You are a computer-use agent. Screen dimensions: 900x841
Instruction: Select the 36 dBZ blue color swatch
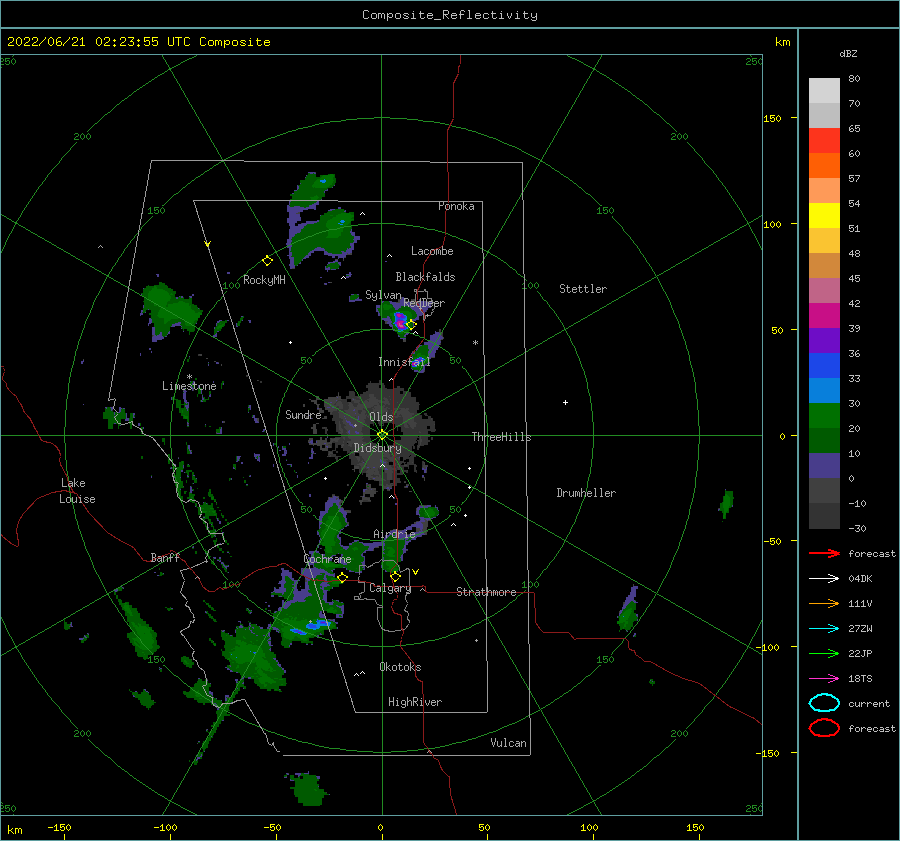point(824,365)
